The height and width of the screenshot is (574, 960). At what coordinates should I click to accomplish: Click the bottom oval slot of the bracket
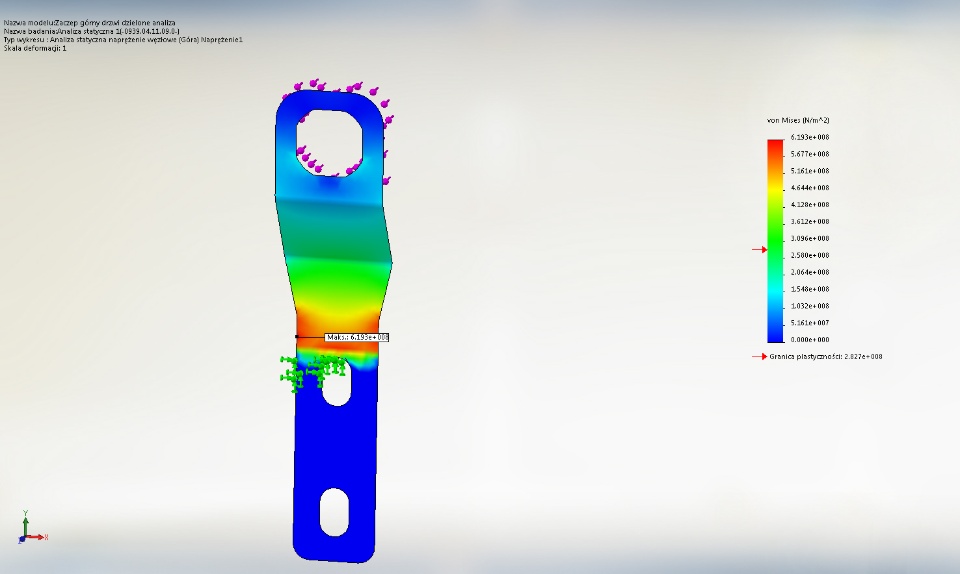(x=334, y=512)
